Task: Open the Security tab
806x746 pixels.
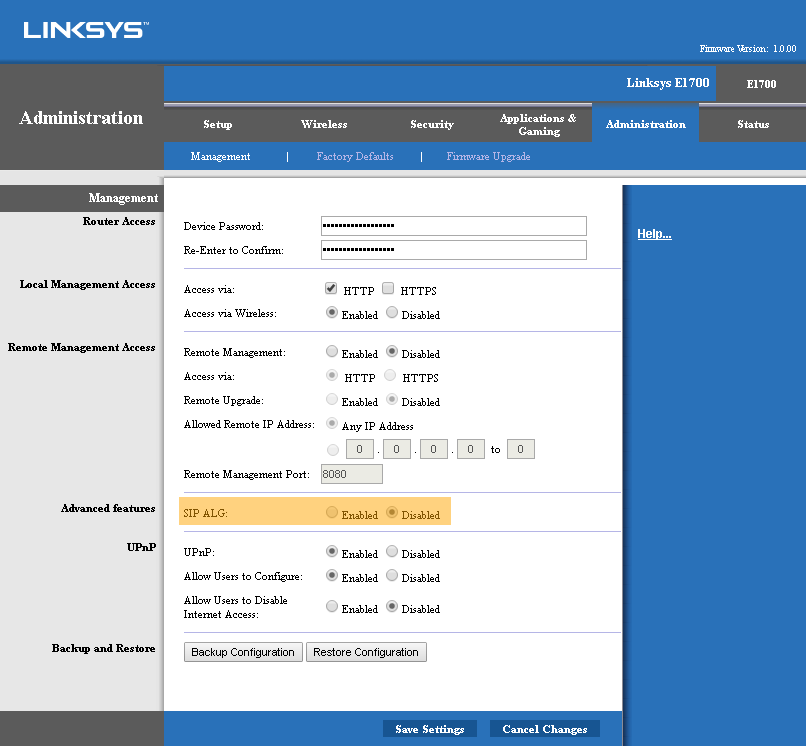Action: pyautogui.click(x=432, y=124)
